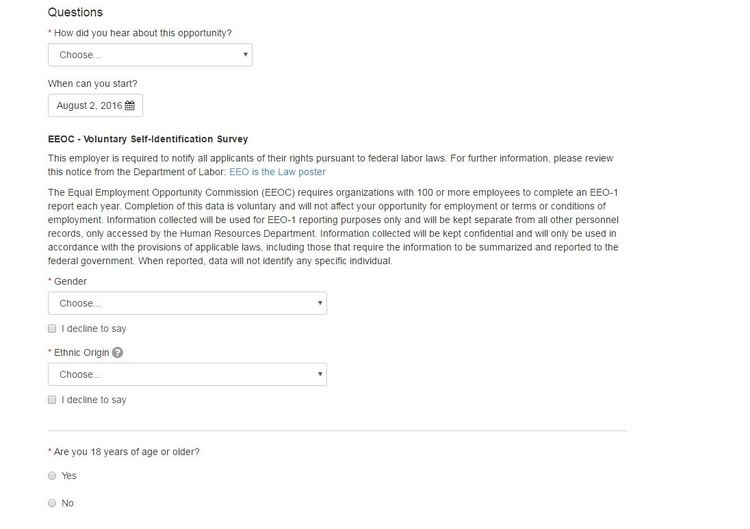Click the "When can you start?" label

pyautogui.click(x=92, y=84)
